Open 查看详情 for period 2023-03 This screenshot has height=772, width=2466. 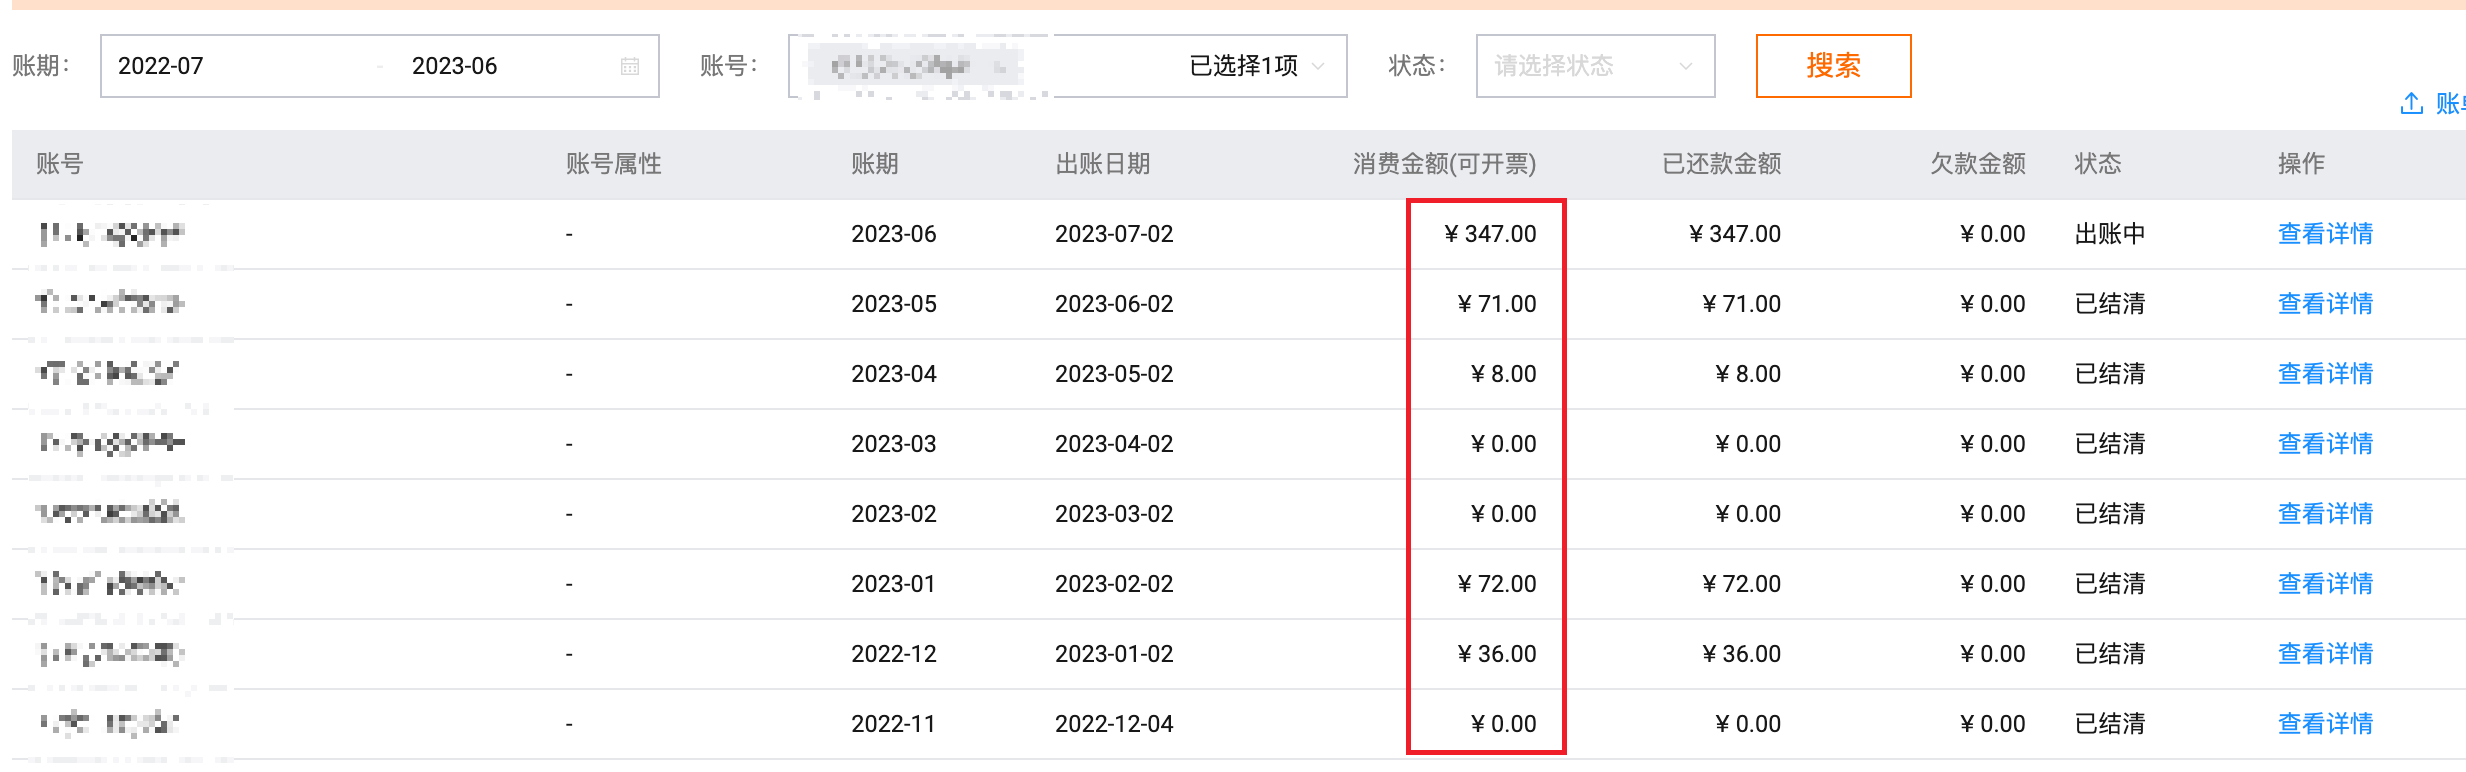tap(2325, 444)
